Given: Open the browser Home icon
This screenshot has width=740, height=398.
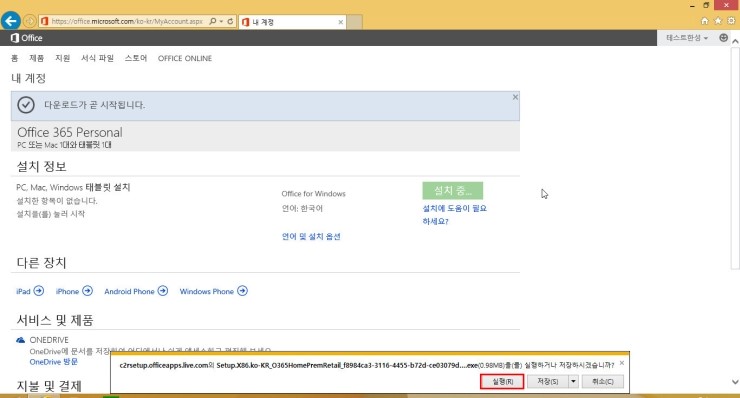Looking at the screenshot, I should [705, 21].
